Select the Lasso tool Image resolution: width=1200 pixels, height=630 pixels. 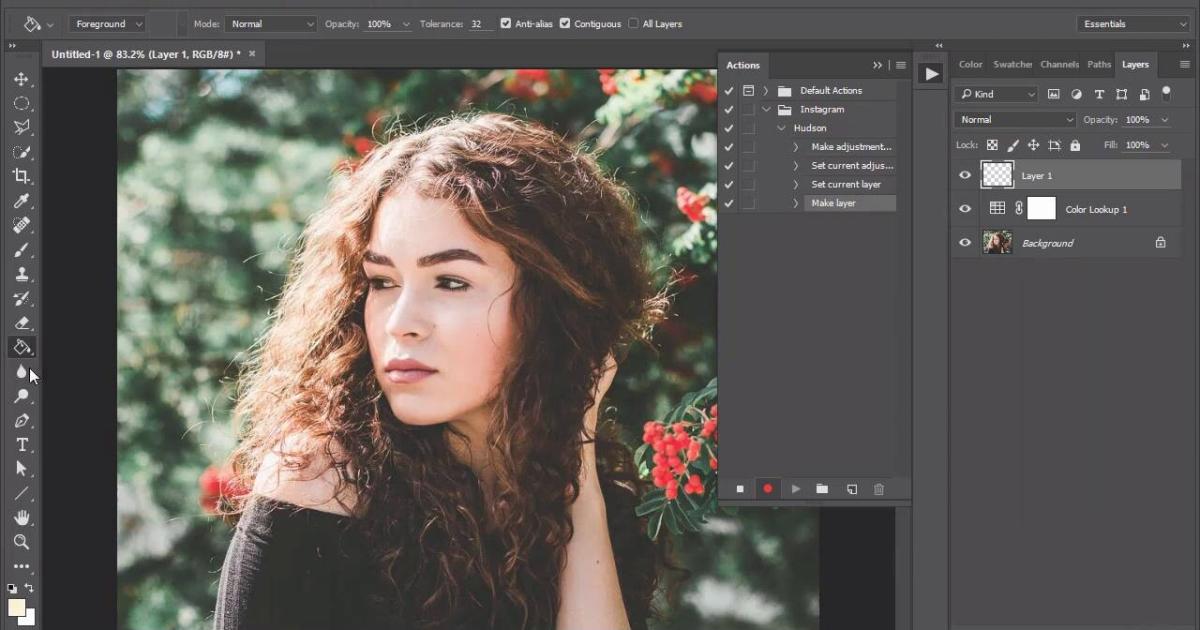(22, 127)
